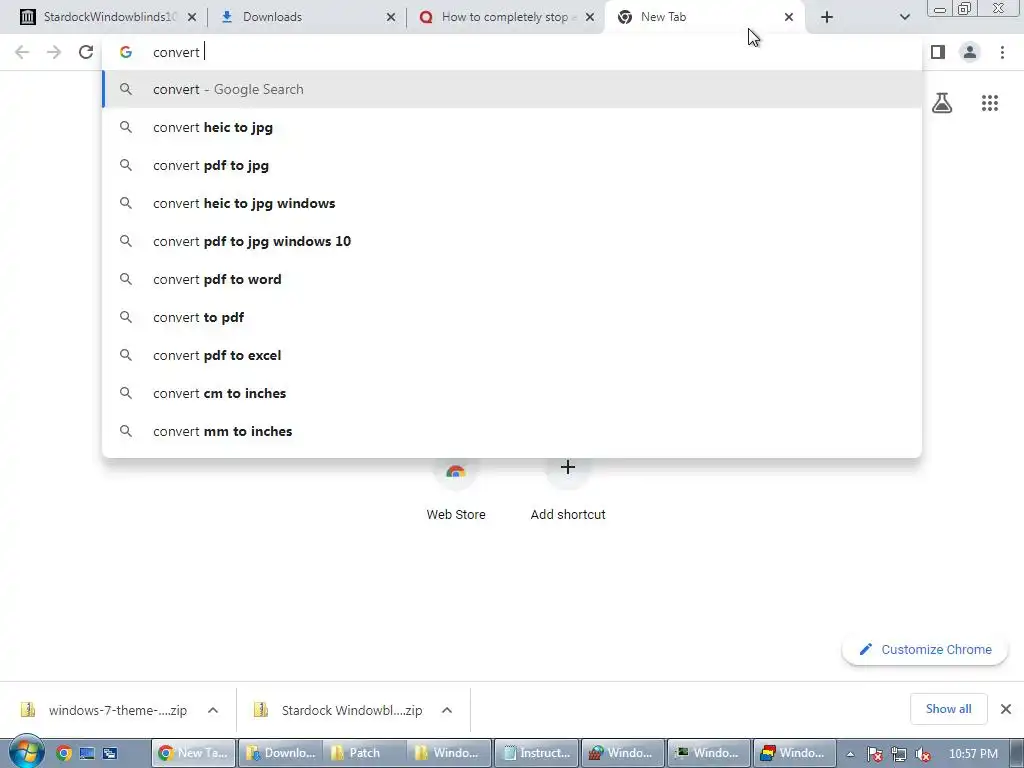Switch to the StardockWindowblinds10 tab

pyautogui.click(x=108, y=18)
